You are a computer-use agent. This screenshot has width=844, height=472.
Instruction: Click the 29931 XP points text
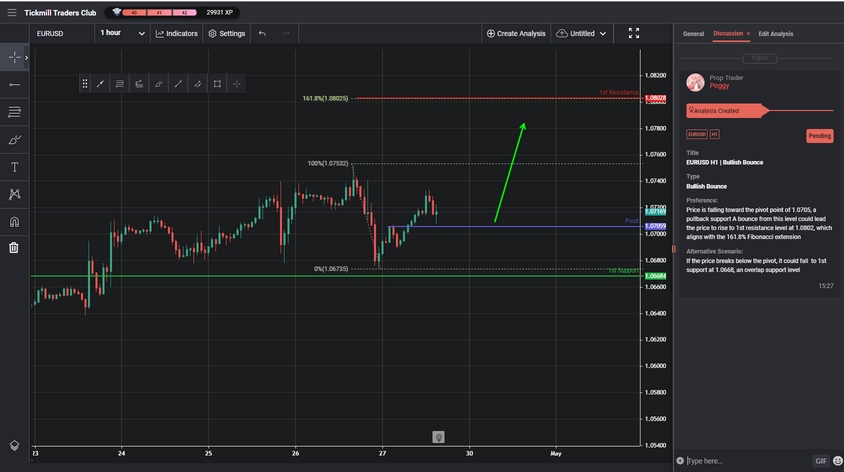220,12
